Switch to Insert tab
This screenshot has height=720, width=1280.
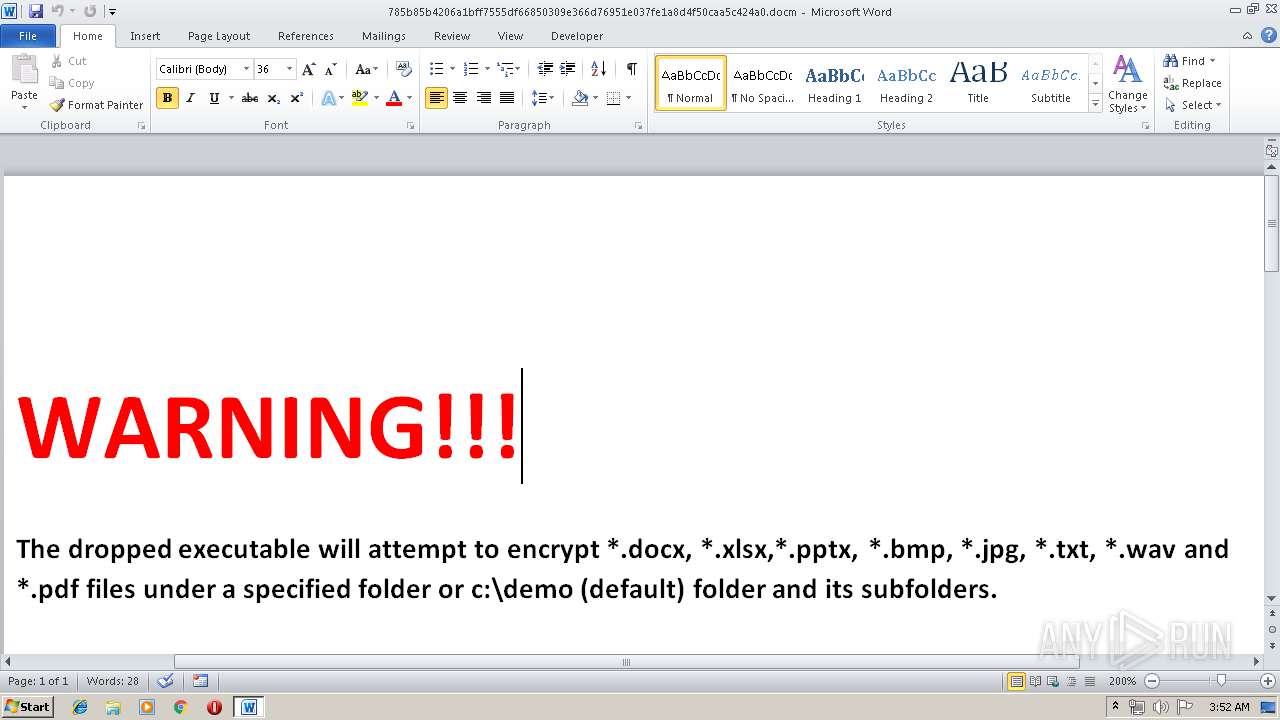(x=145, y=36)
